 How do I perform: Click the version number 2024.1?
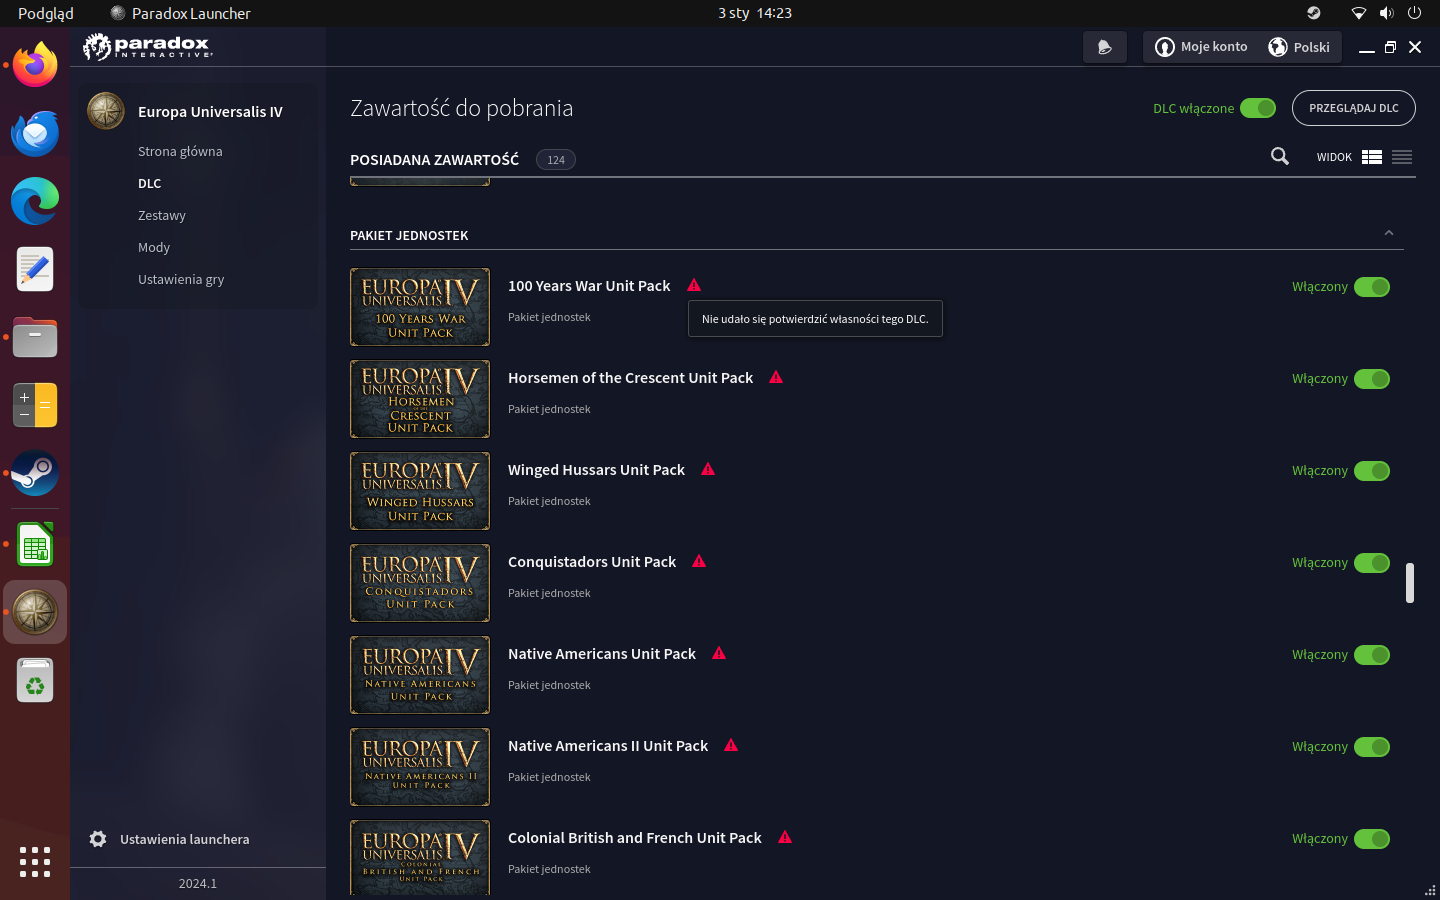[198, 883]
